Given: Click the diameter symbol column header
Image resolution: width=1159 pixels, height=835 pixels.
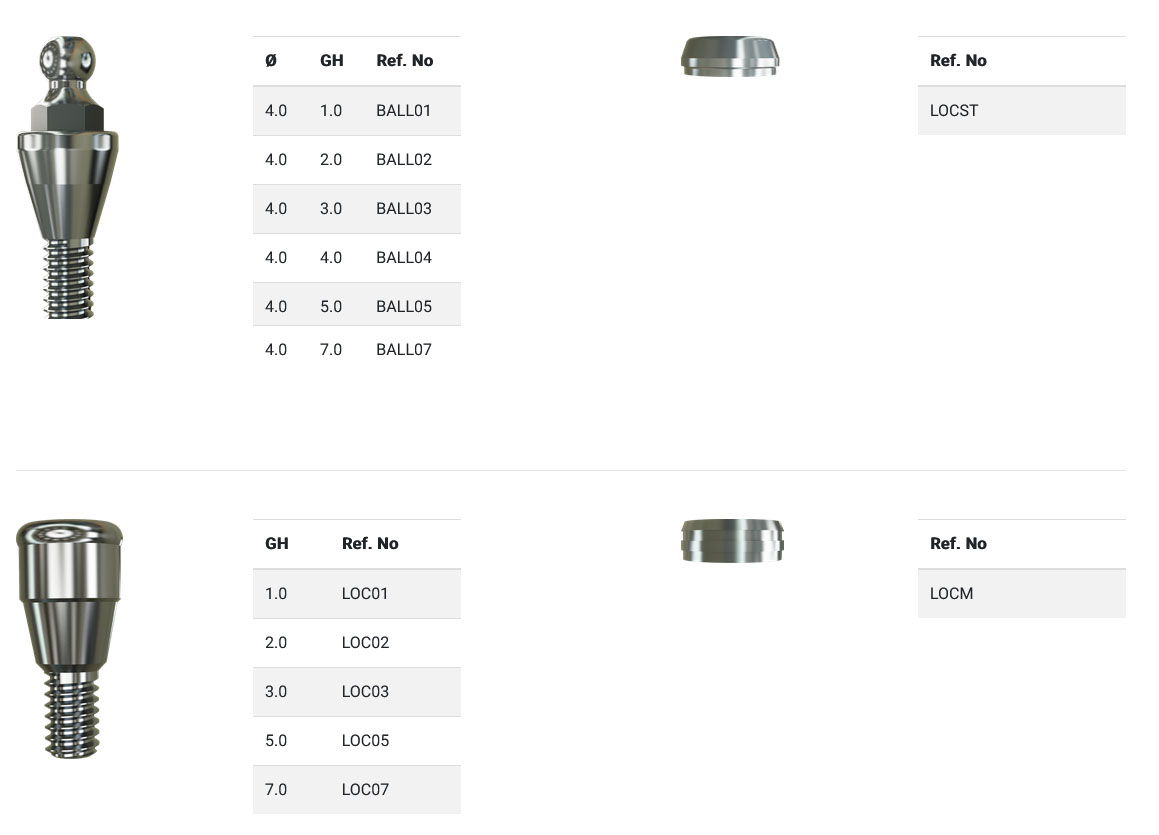Looking at the screenshot, I should [x=271, y=61].
